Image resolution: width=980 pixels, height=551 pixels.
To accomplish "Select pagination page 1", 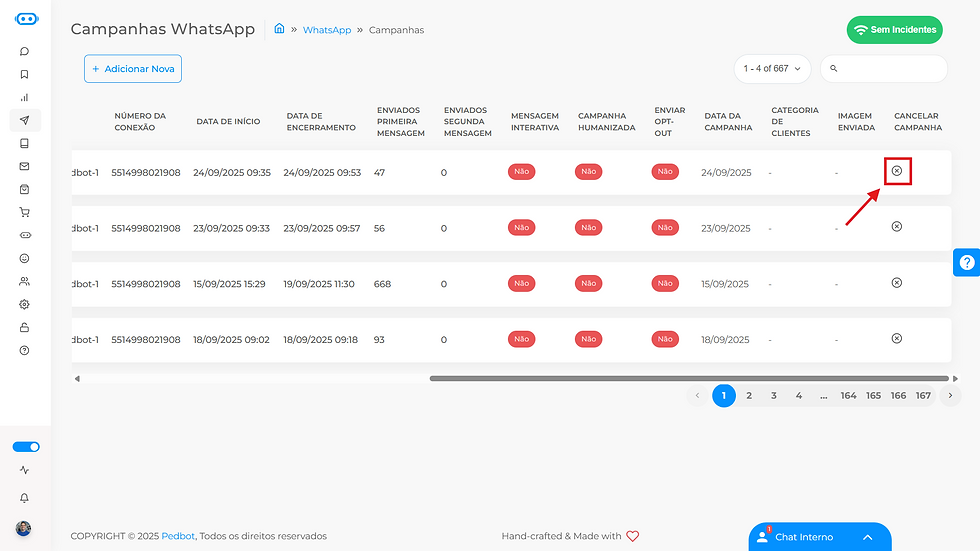I will coord(724,395).
